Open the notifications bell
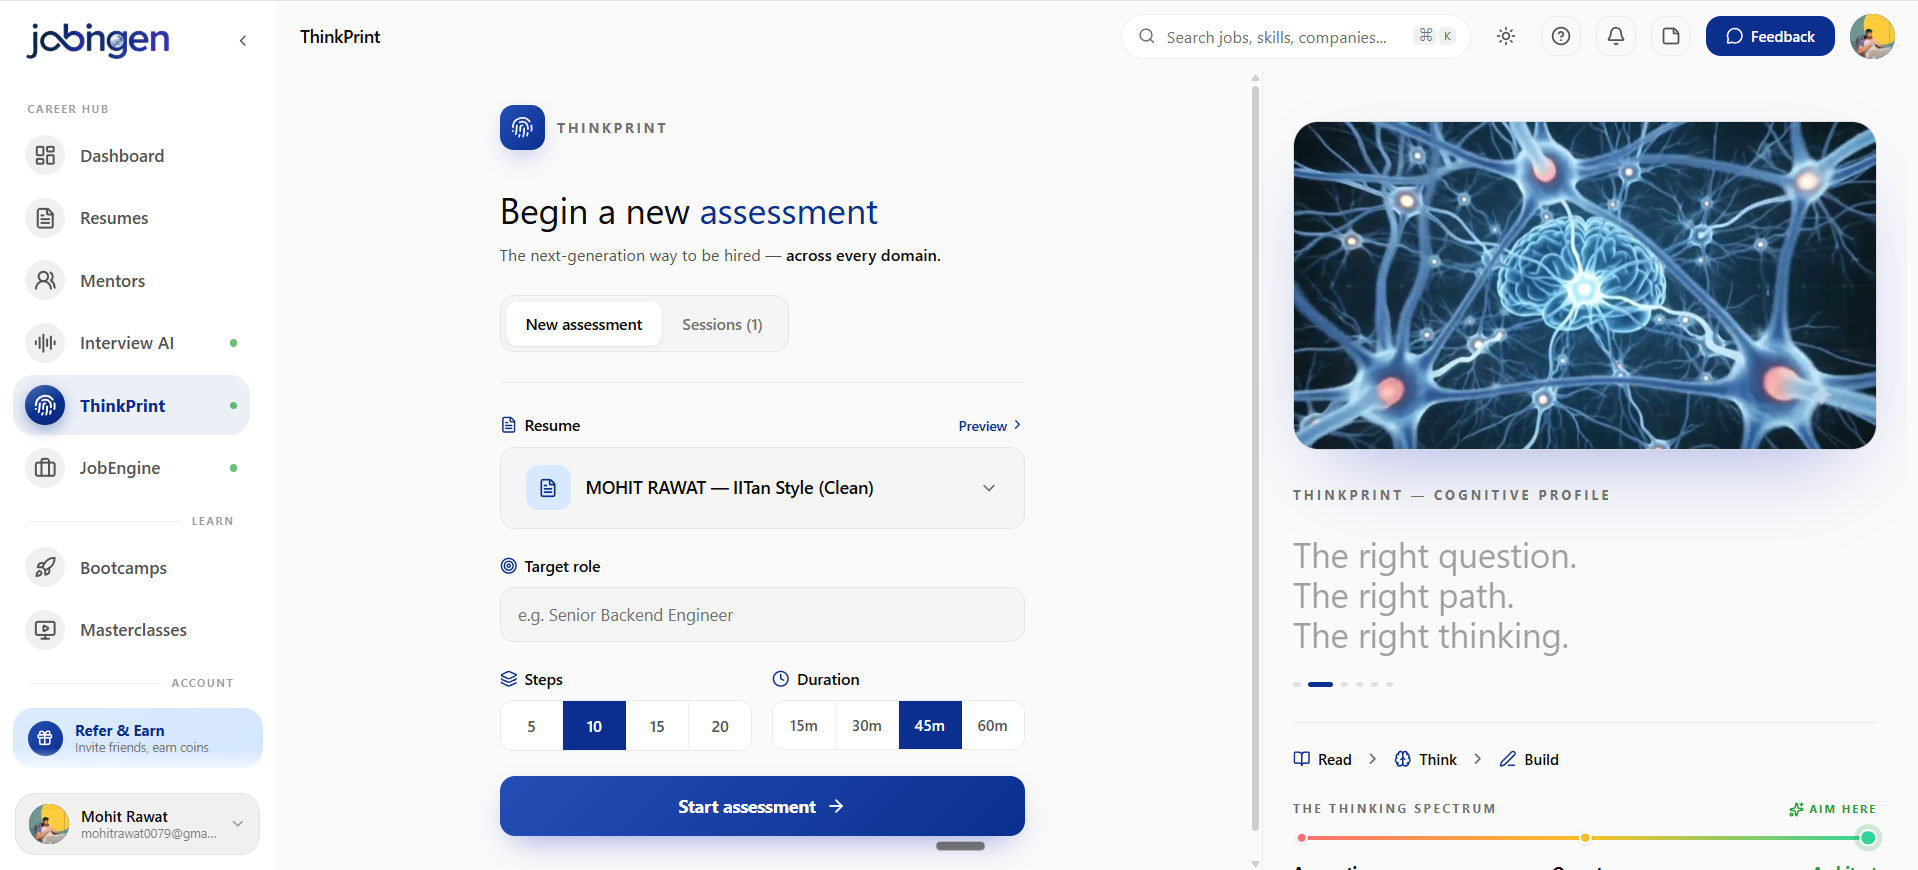The height and width of the screenshot is (870, 1918). point(1616,36)
